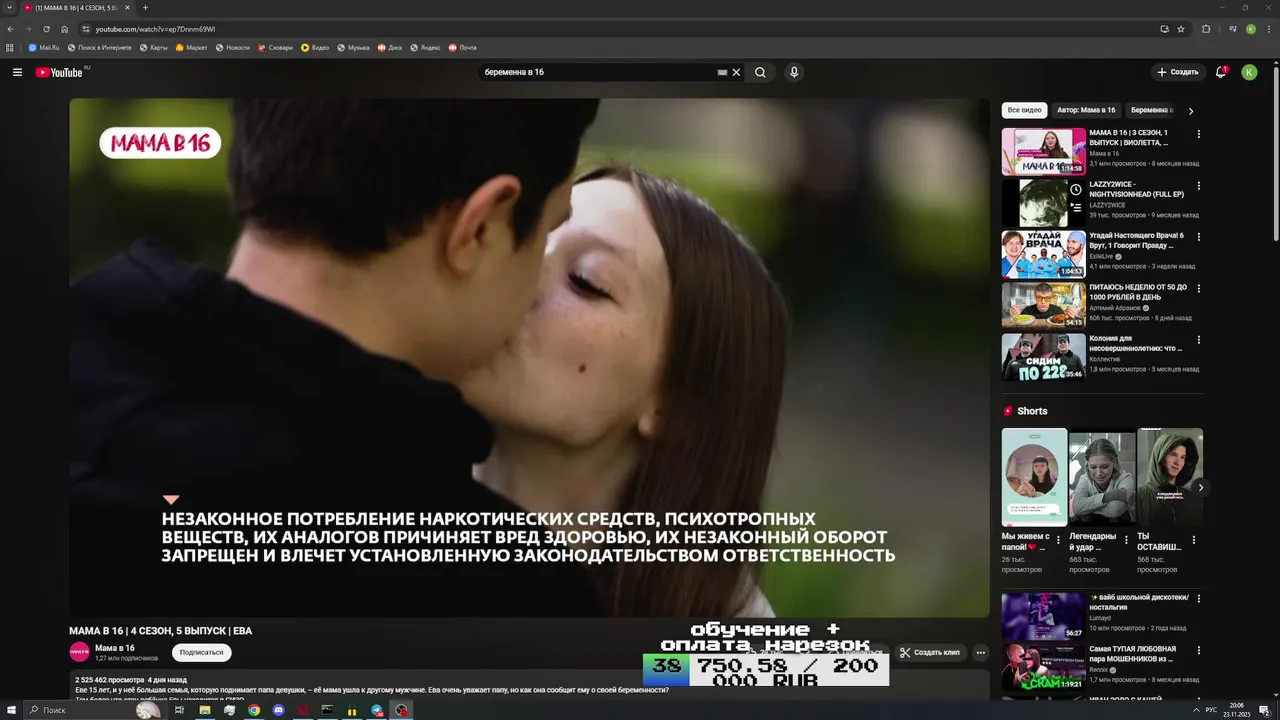Open the Mail.Ru bookmark
Viewport: 1280px width, 720px height.
coord(44,47)
